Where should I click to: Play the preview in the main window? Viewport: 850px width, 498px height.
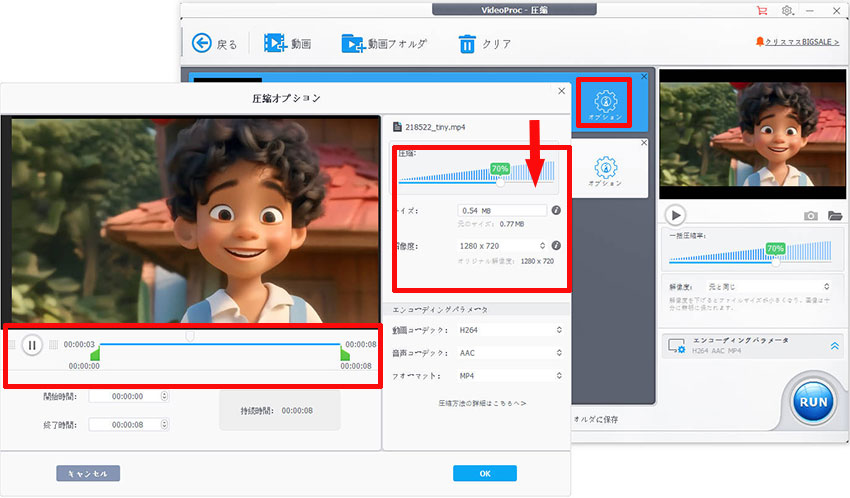pos(675,215)
